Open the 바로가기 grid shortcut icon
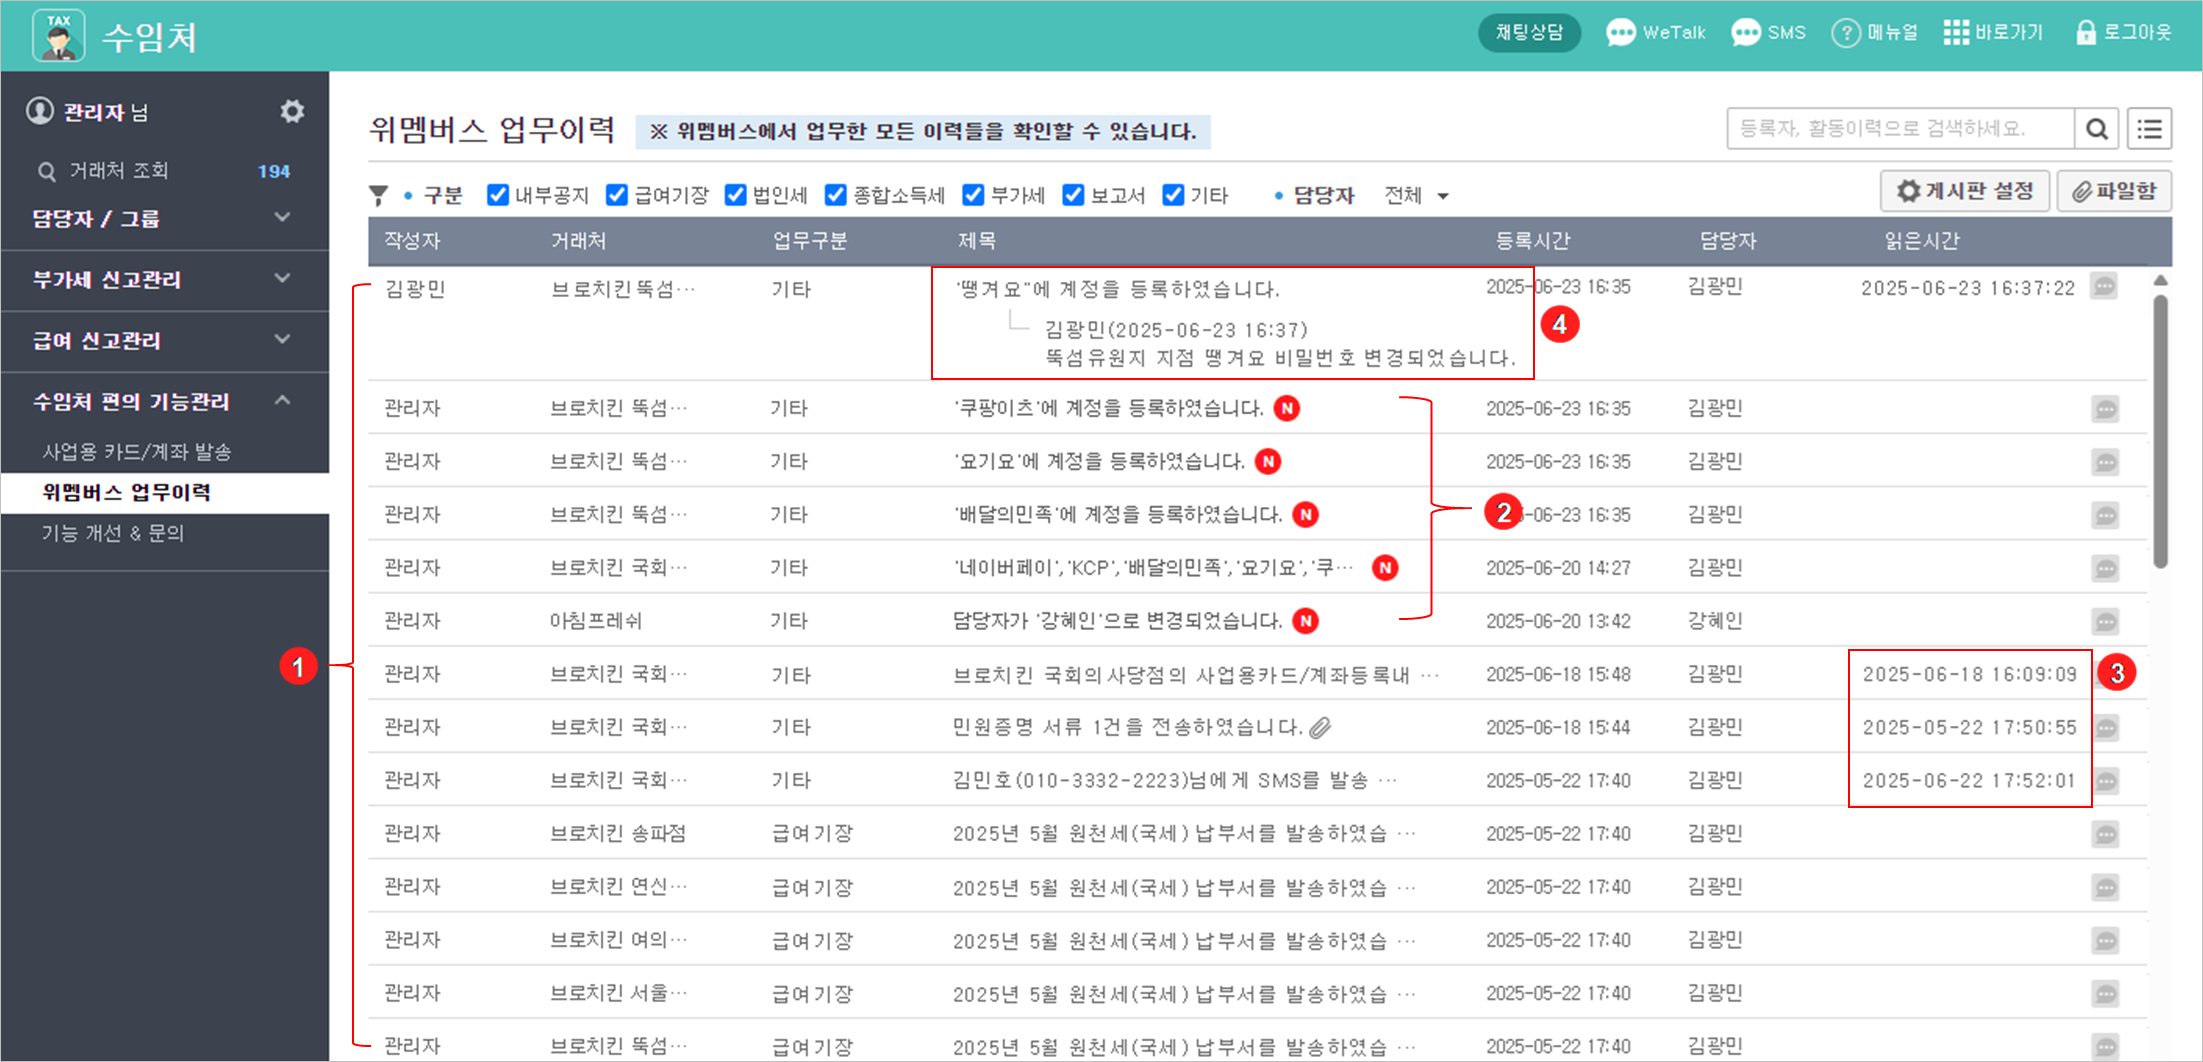 [x=1955, y=33]
